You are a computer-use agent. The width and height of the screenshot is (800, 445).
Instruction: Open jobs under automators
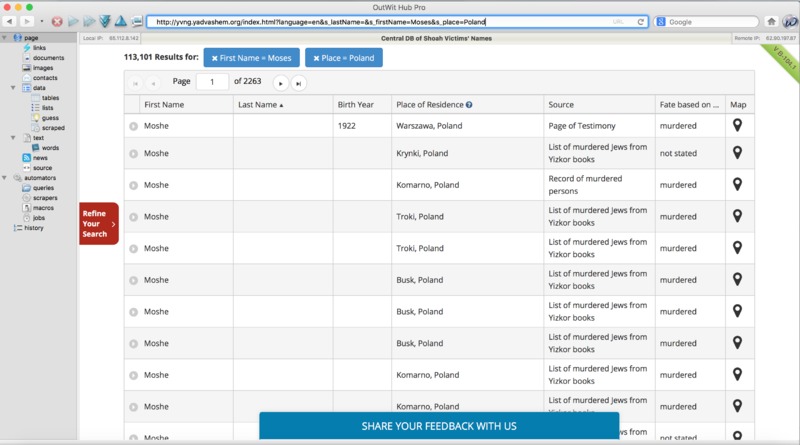(39, 218)
